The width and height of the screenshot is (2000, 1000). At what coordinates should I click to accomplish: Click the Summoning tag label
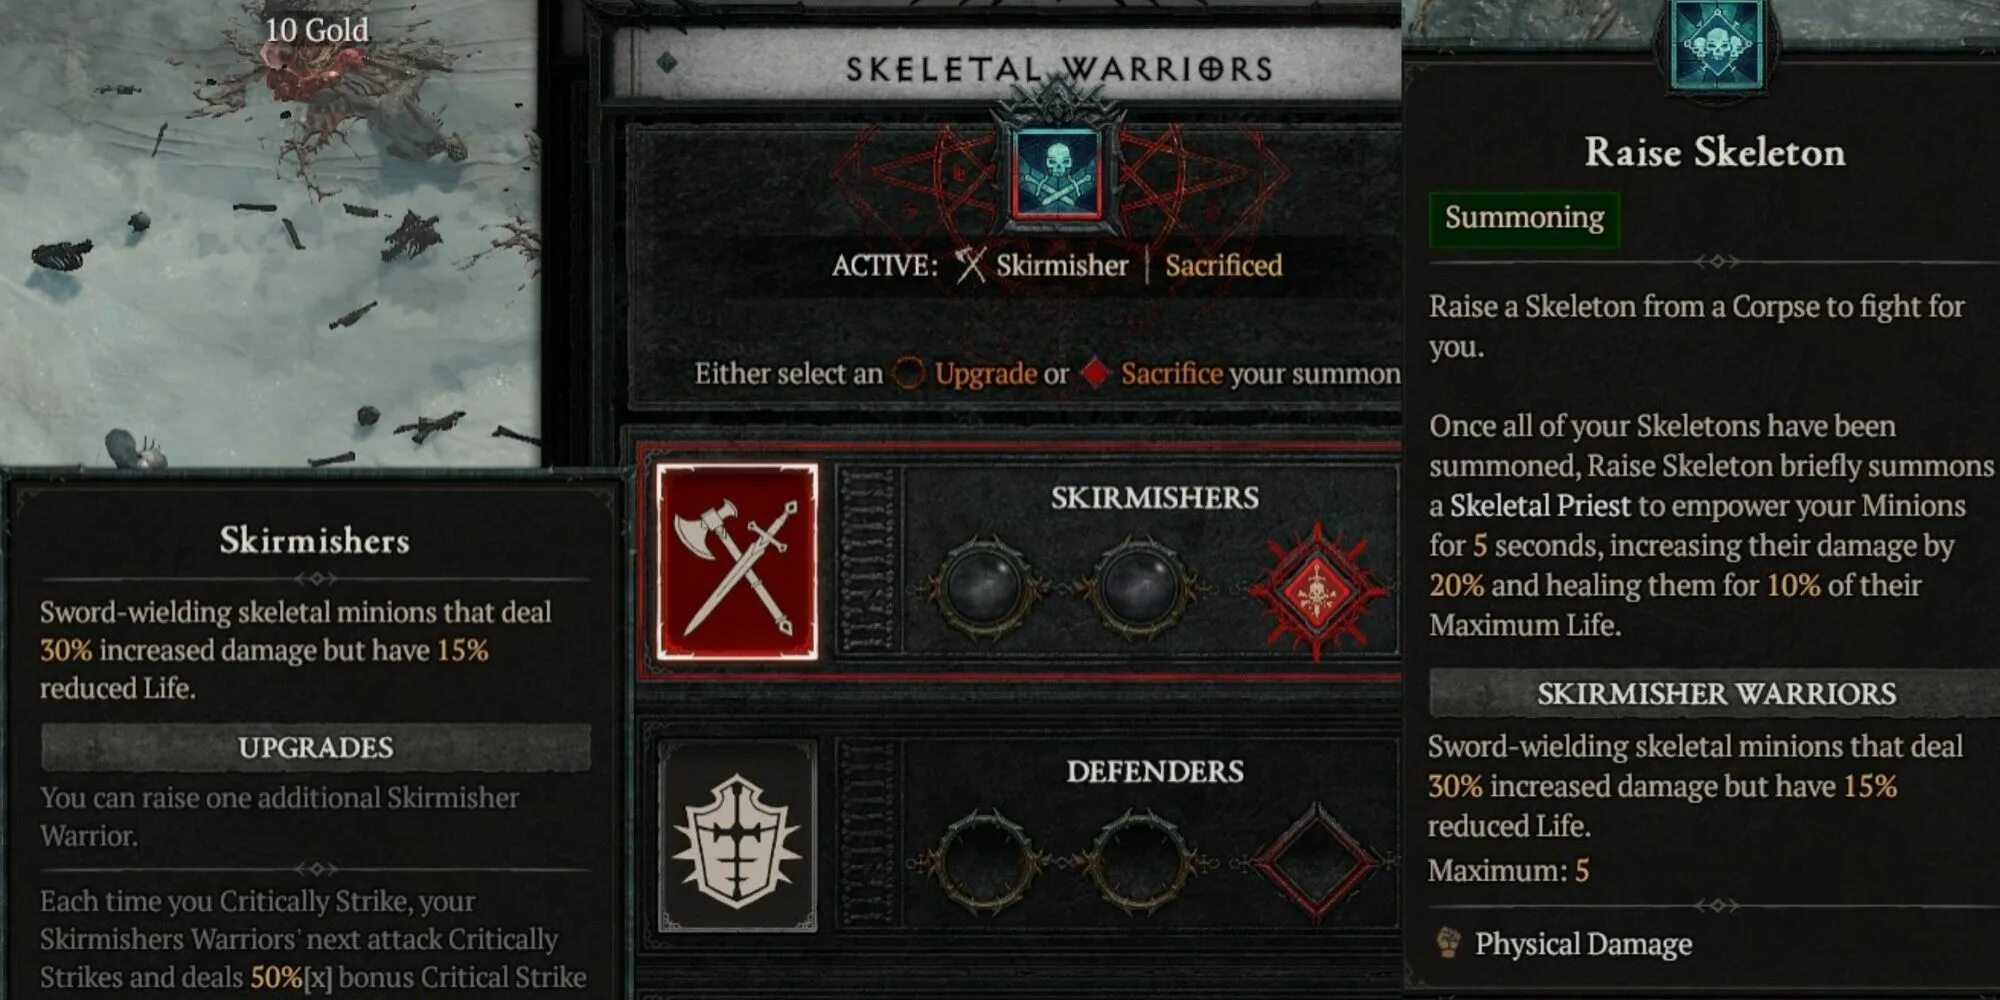tap(1524, 218)
